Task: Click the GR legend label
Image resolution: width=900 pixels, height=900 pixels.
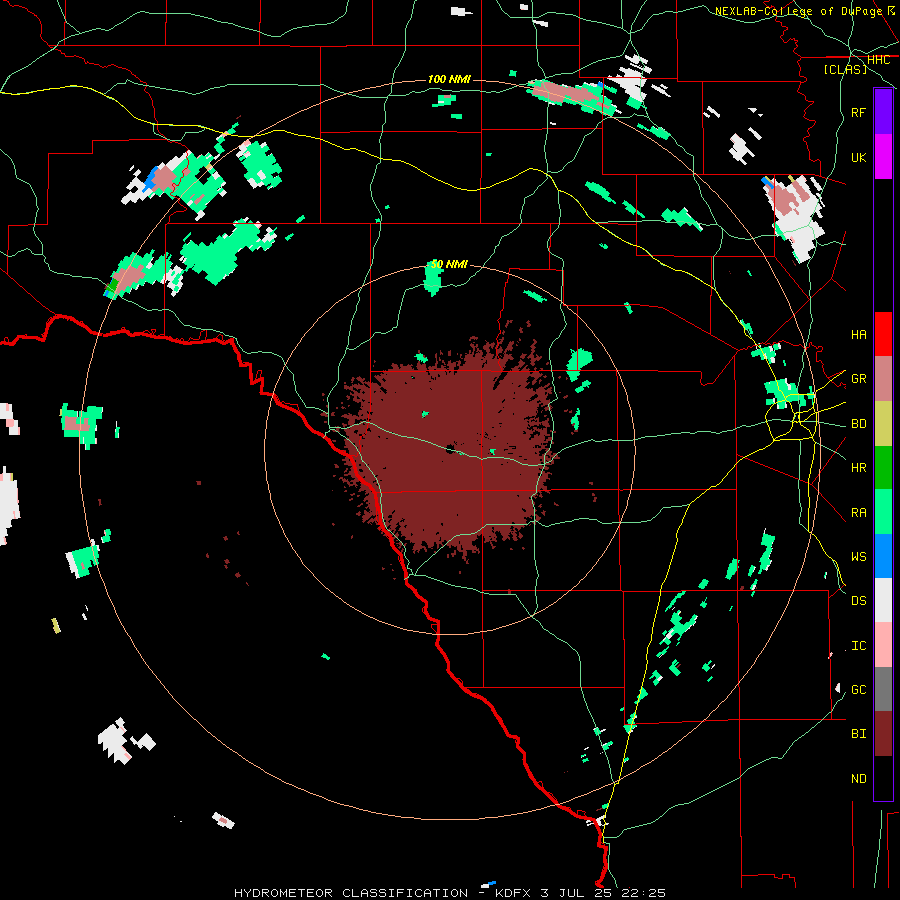Action: click(858, 379)
